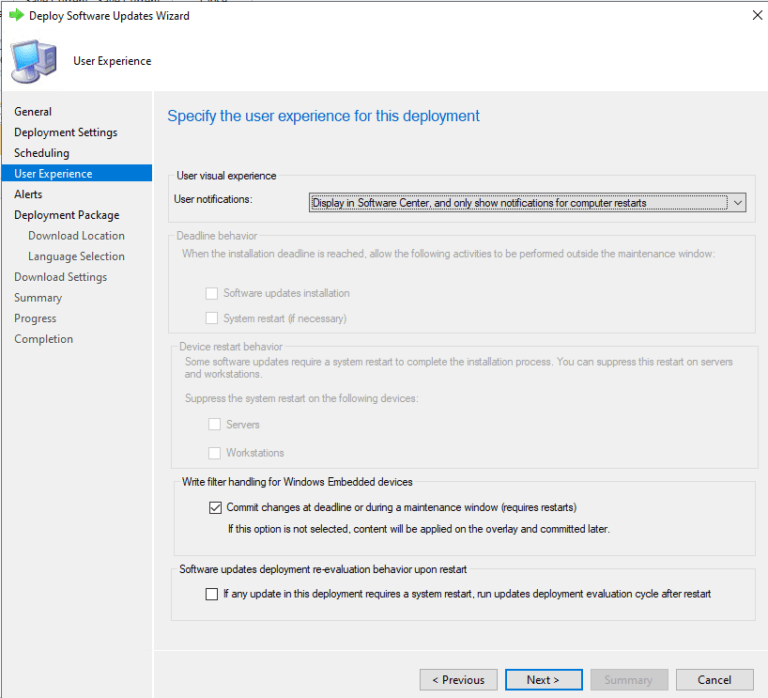This screenshot has width=768, height=698.
Task: Click the 'User visual experience' group label
Action: 226,176
